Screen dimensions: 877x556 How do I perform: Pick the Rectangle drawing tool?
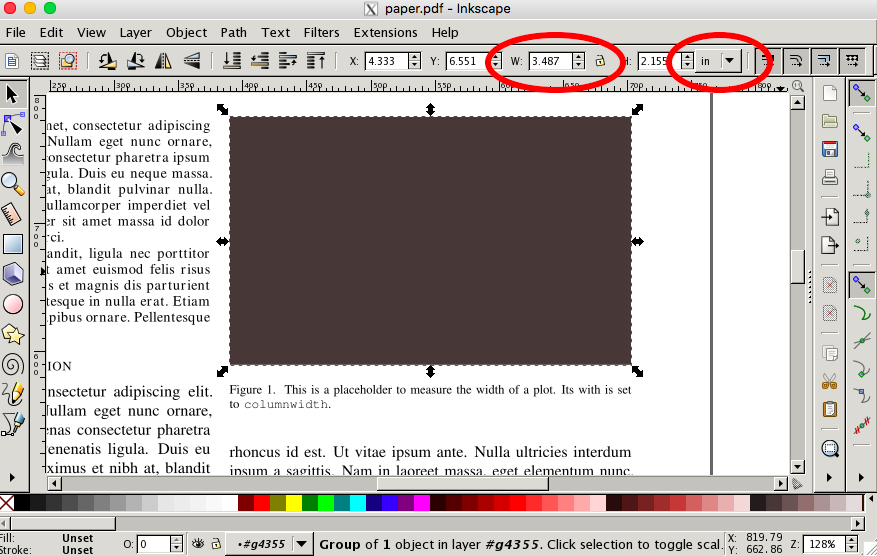pyautogui.click(x=13, y=243)
